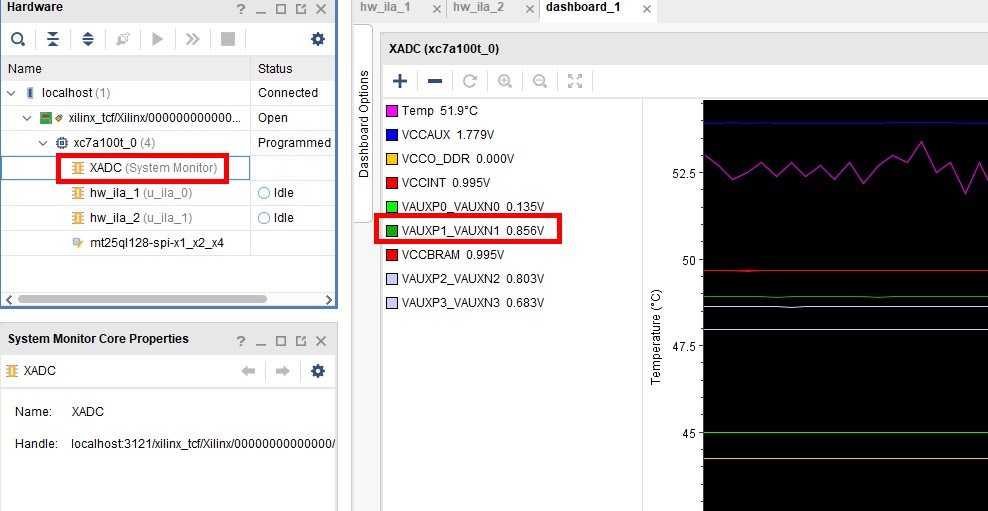Select hw_ila_2 (u_ila_1) in hardware tree

click(141, 218)
